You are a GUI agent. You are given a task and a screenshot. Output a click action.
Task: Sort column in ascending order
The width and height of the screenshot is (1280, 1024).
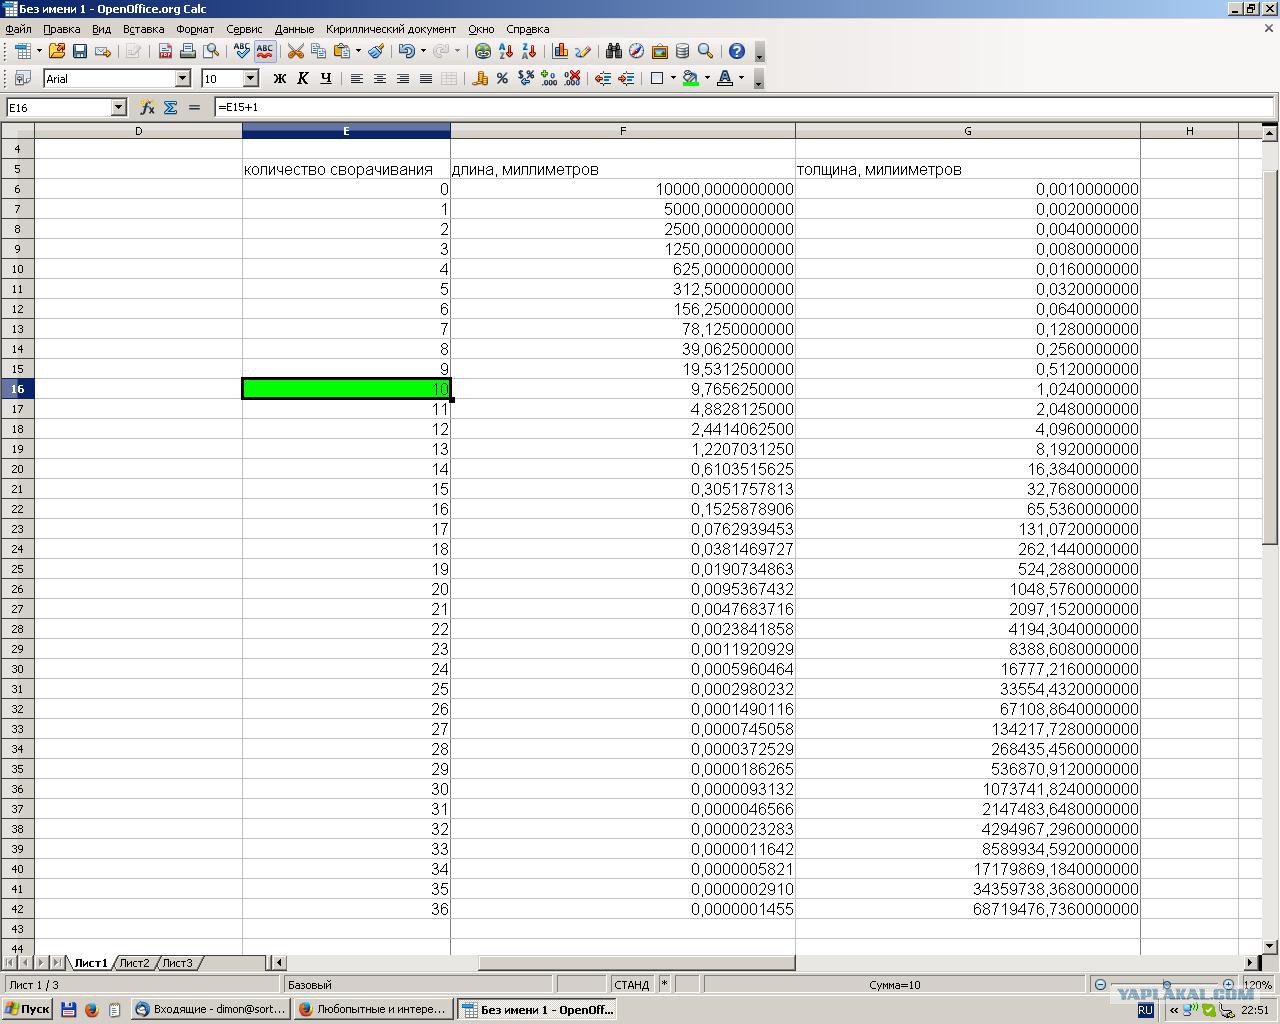pos(506,51)
